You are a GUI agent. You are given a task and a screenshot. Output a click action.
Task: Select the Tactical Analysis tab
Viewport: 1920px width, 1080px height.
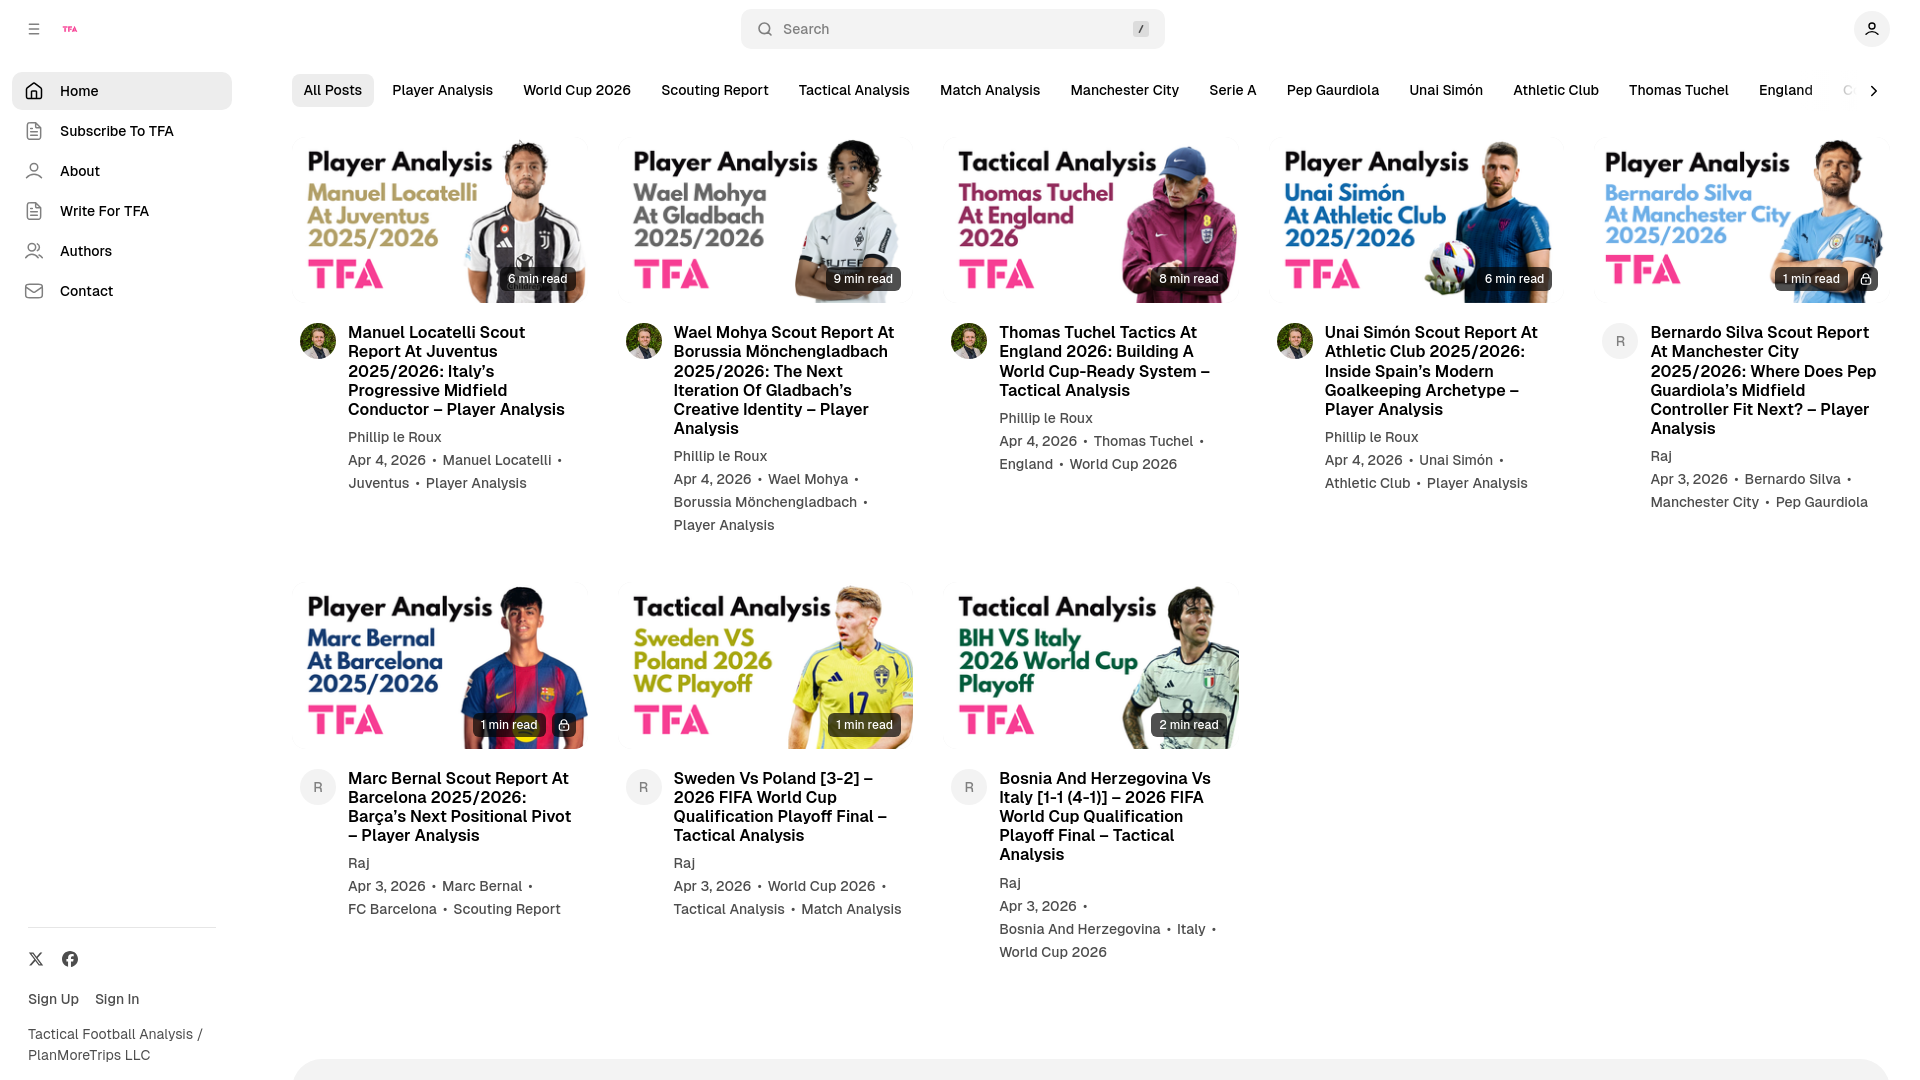(854, 90)
